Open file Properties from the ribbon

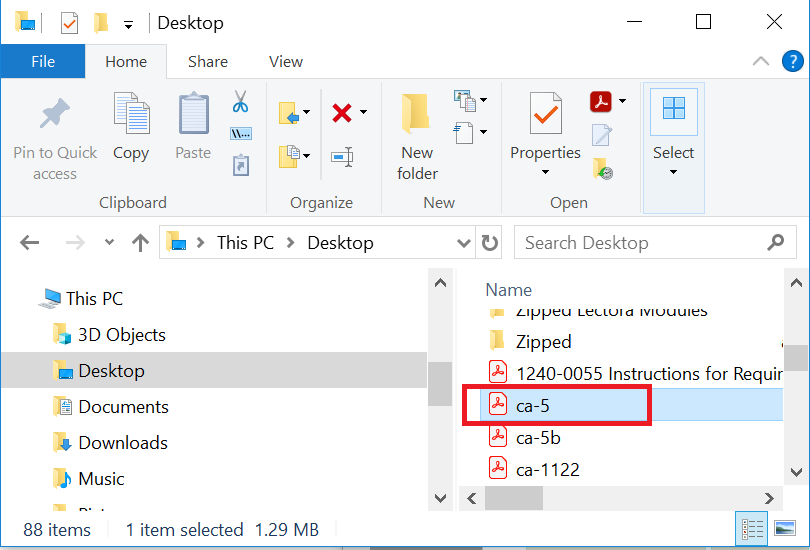tap(545, 135)
